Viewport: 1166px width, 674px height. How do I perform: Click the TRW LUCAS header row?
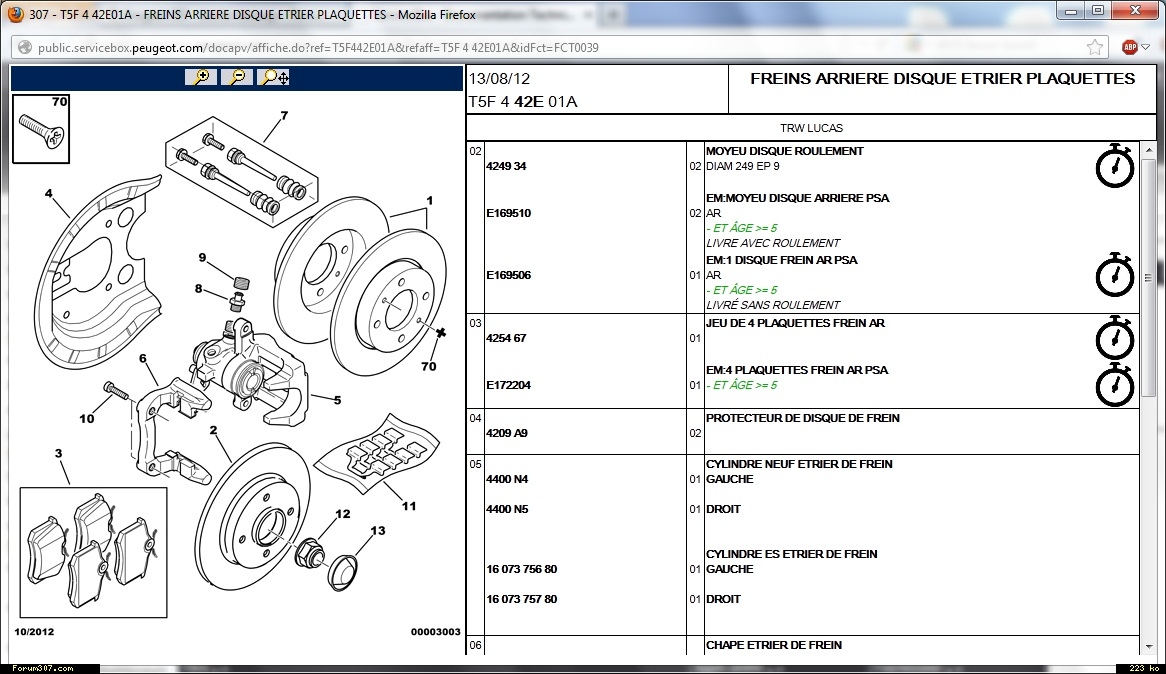(811, 129)
